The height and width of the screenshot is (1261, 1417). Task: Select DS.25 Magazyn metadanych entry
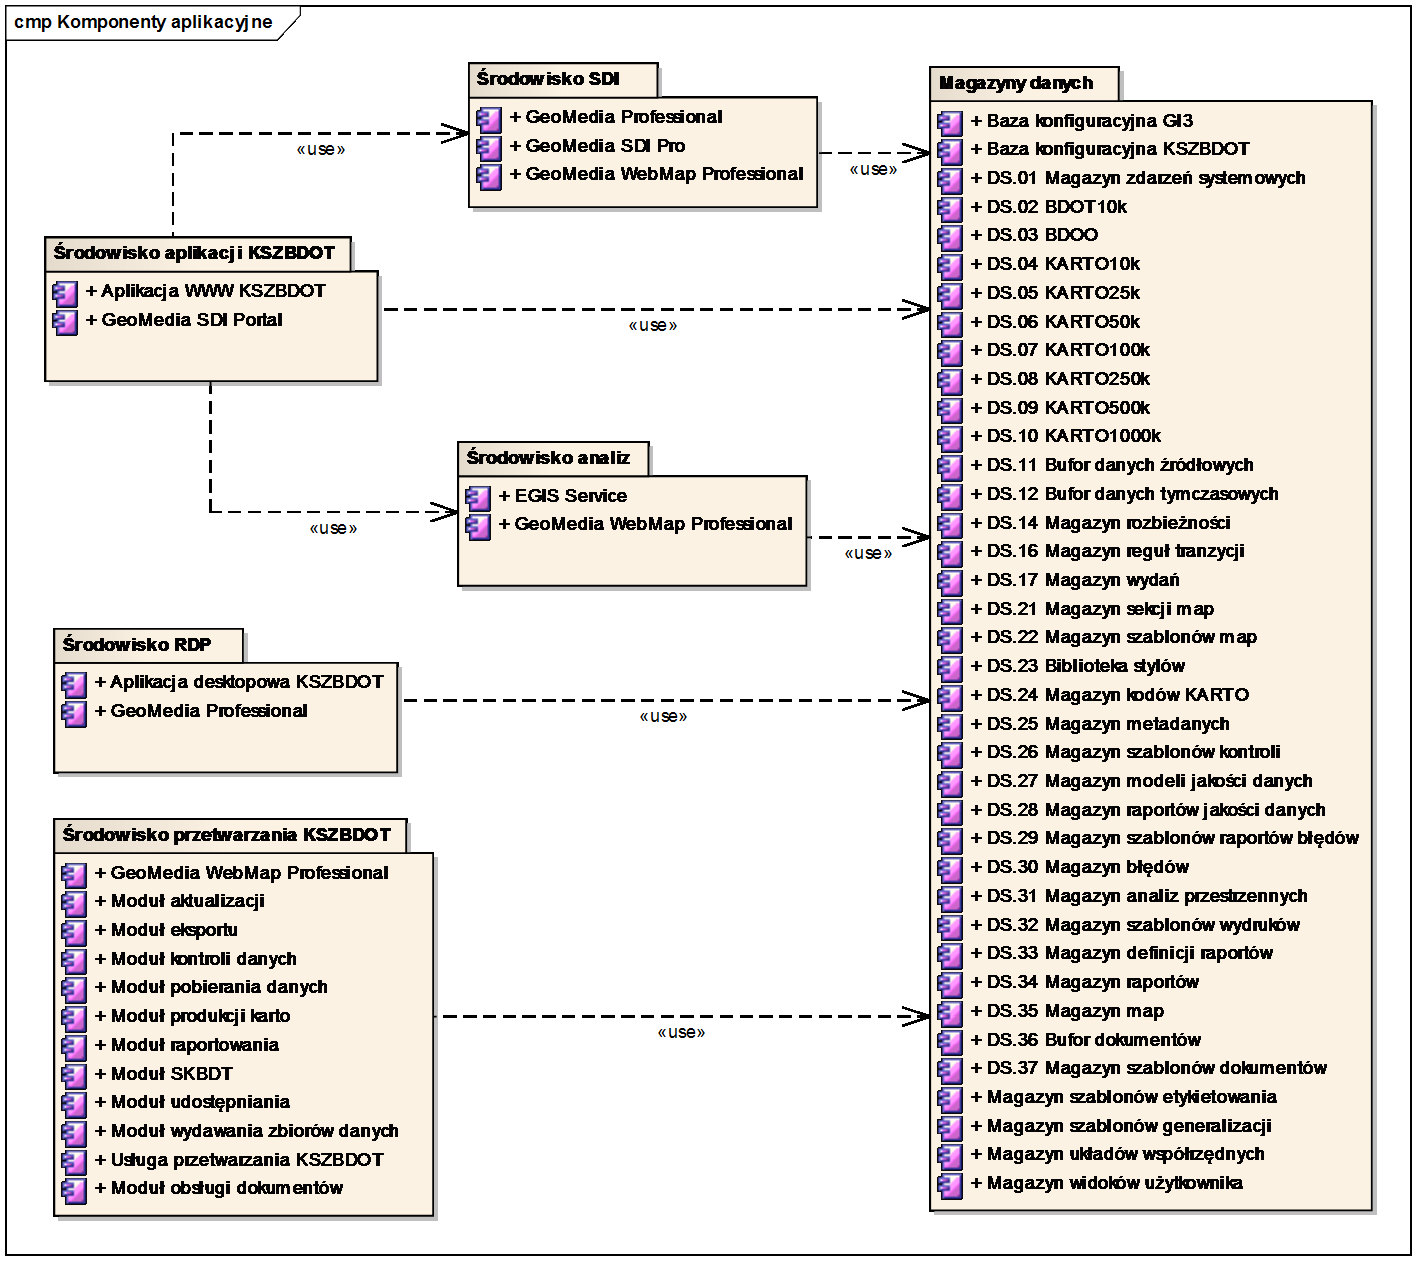(x=1099, y=724)
